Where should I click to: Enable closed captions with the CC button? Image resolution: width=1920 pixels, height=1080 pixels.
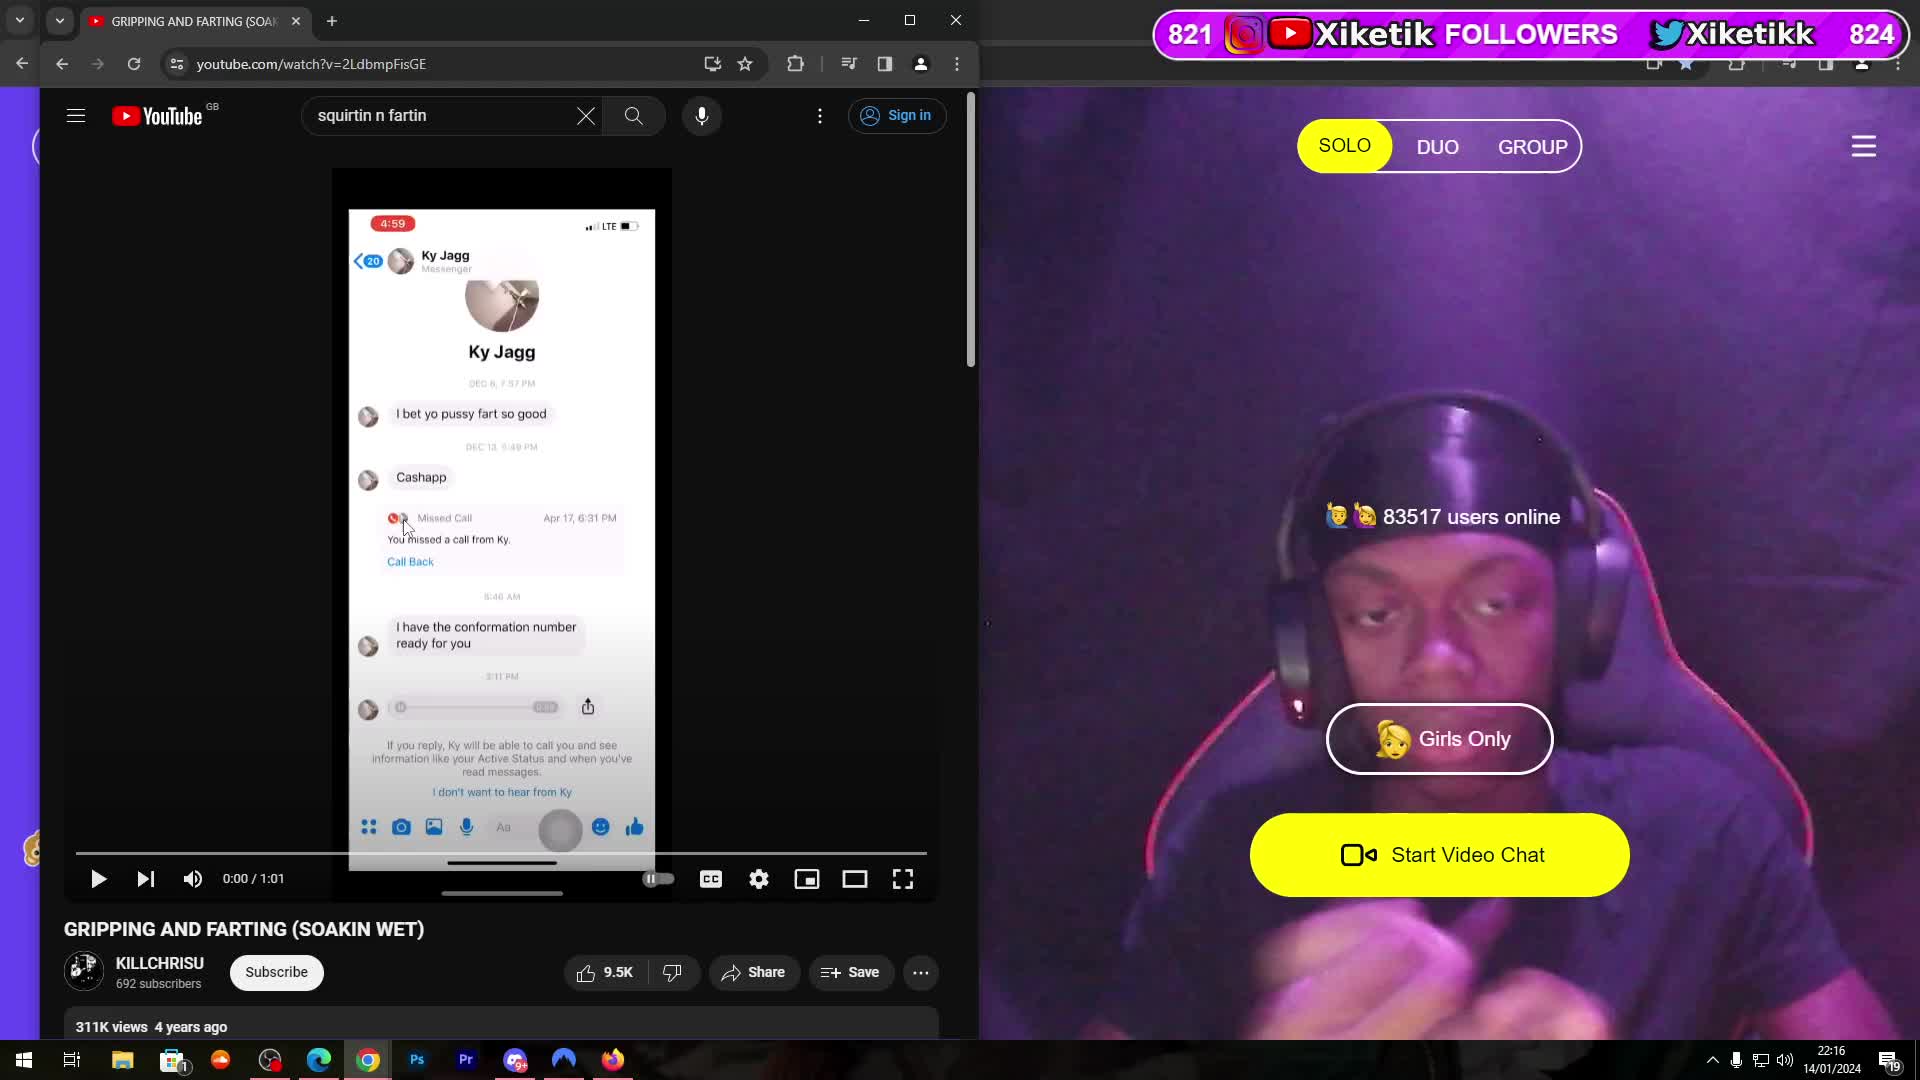(711, 879)
